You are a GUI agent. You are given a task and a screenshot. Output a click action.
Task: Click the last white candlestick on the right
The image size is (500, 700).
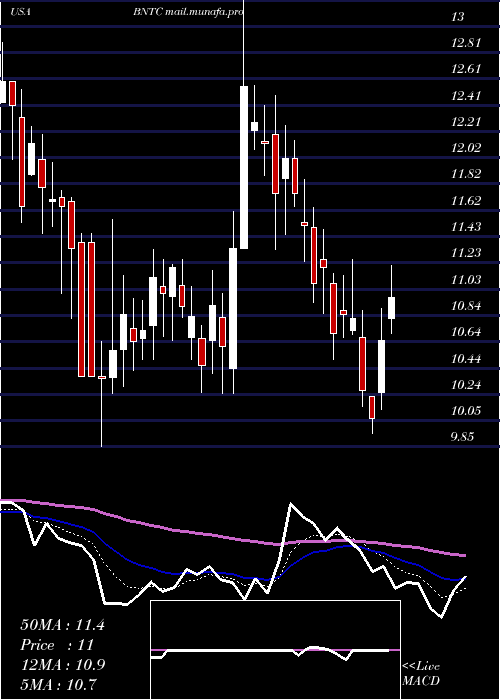click(392, 308)
